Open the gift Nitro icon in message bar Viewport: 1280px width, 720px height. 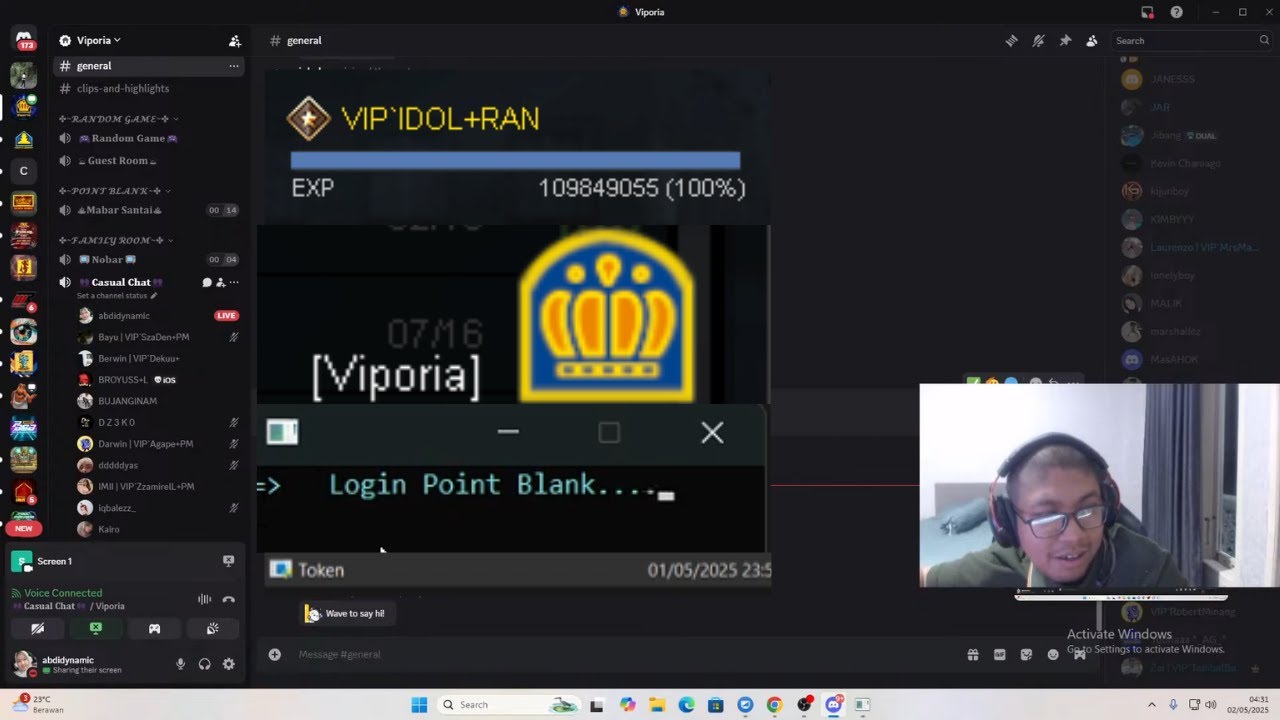[972, 654]
